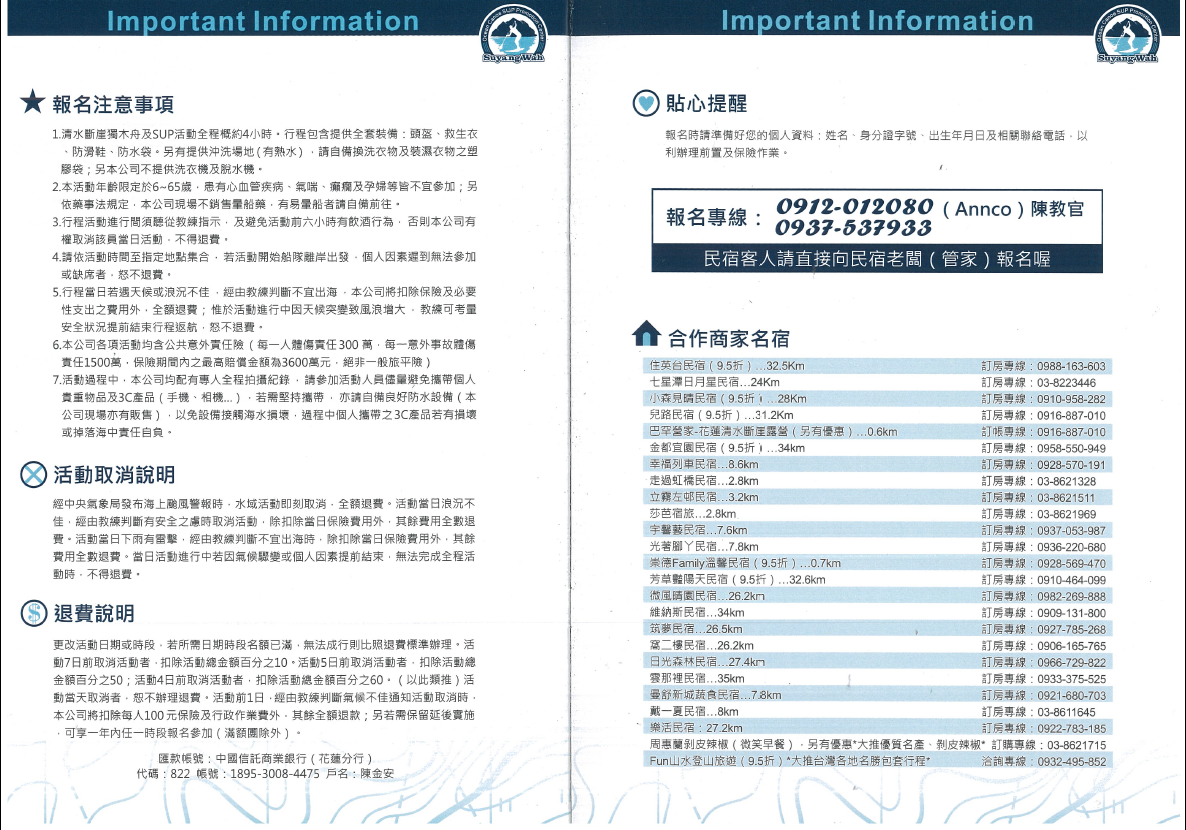Click the 報名注意事項 heading
Viewport: 1186px width, 830px height.
(x=113, y=104)
